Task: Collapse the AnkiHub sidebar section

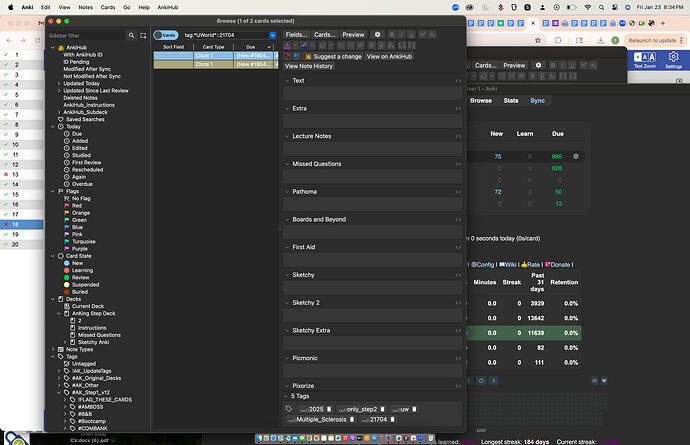Action: tap(53, 48)
